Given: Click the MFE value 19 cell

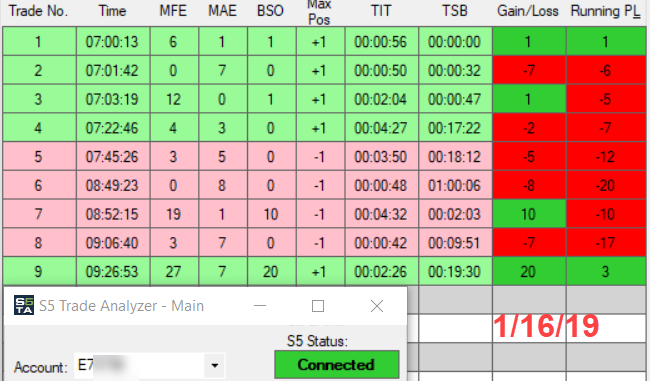Looking at the screenshot, I should click(x=174, y=214).
